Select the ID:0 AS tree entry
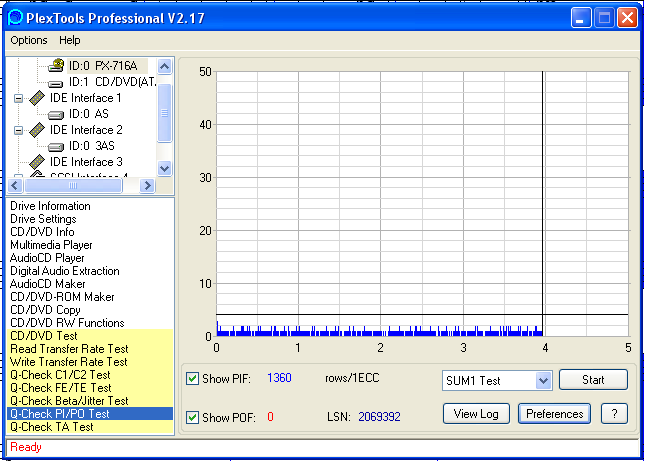 click(89, 114)
